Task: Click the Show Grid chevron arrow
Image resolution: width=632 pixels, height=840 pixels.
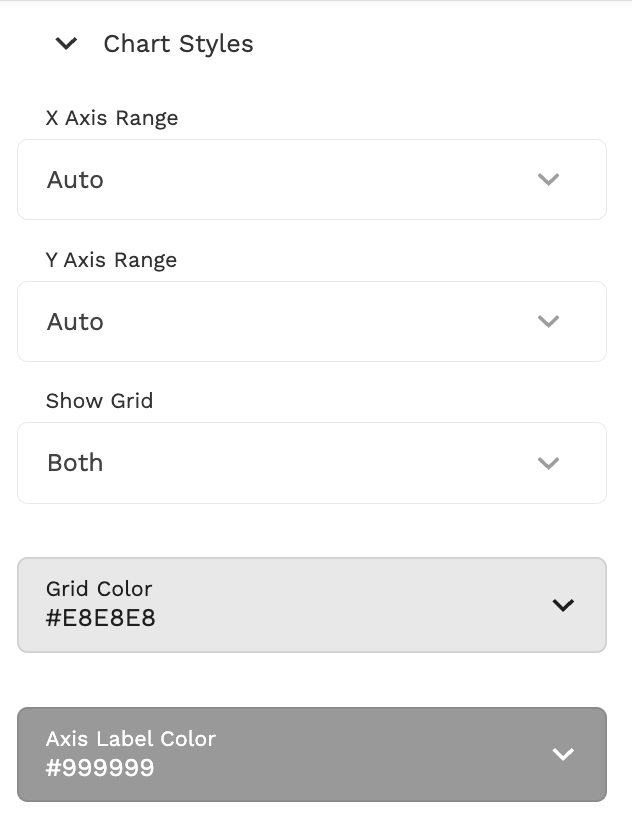Action: [x=548, y=463]
